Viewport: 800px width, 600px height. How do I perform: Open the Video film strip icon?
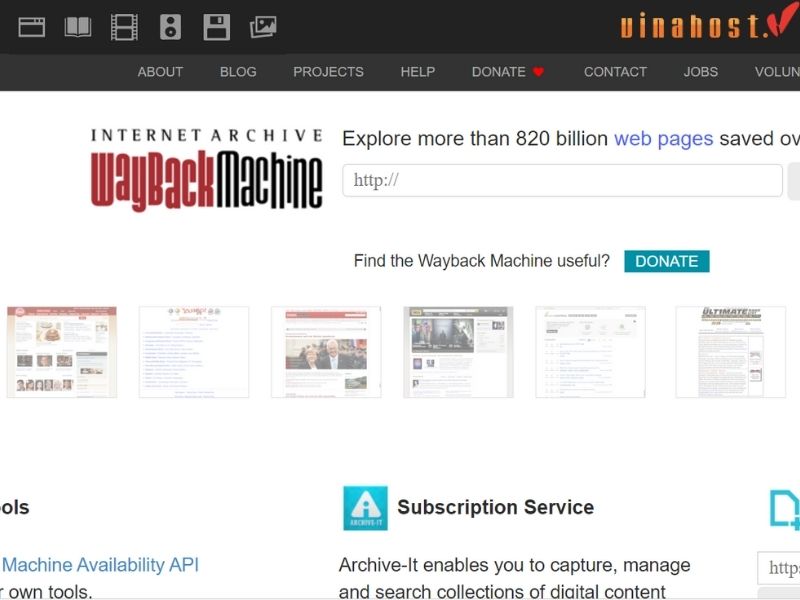[124, 27]
